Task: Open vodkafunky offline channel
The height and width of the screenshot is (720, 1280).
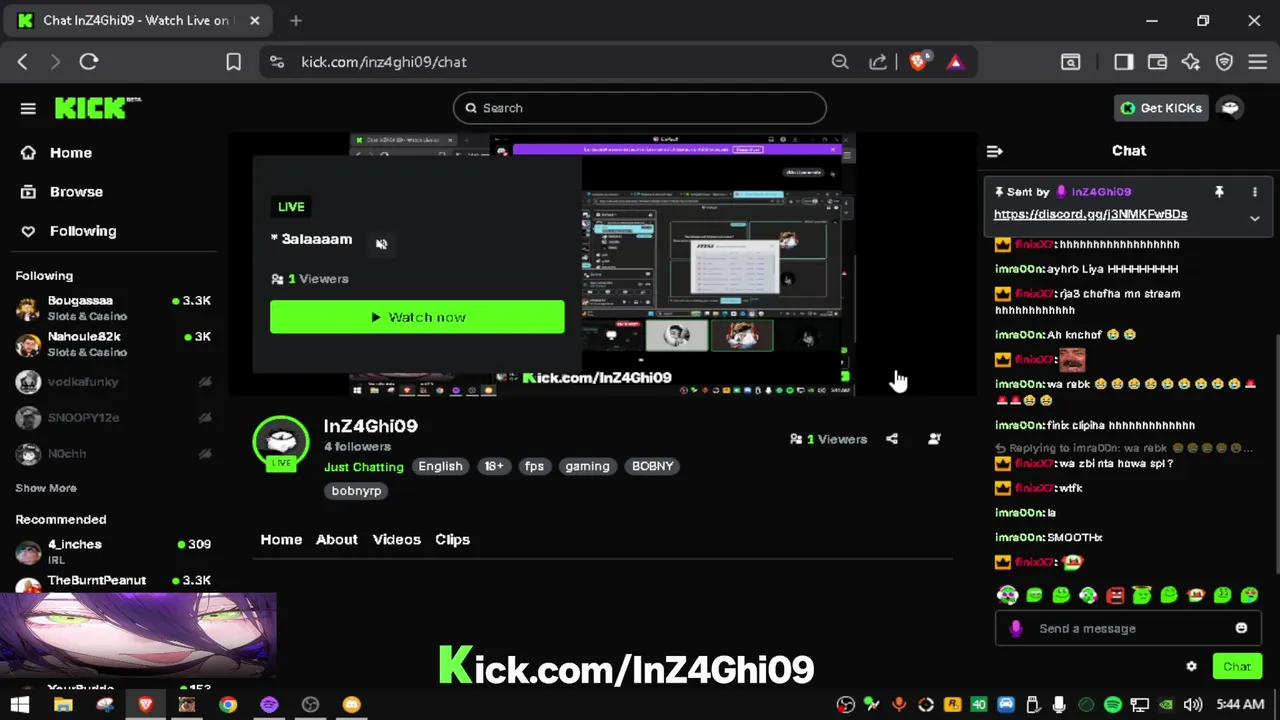Action: click(114, 382)
